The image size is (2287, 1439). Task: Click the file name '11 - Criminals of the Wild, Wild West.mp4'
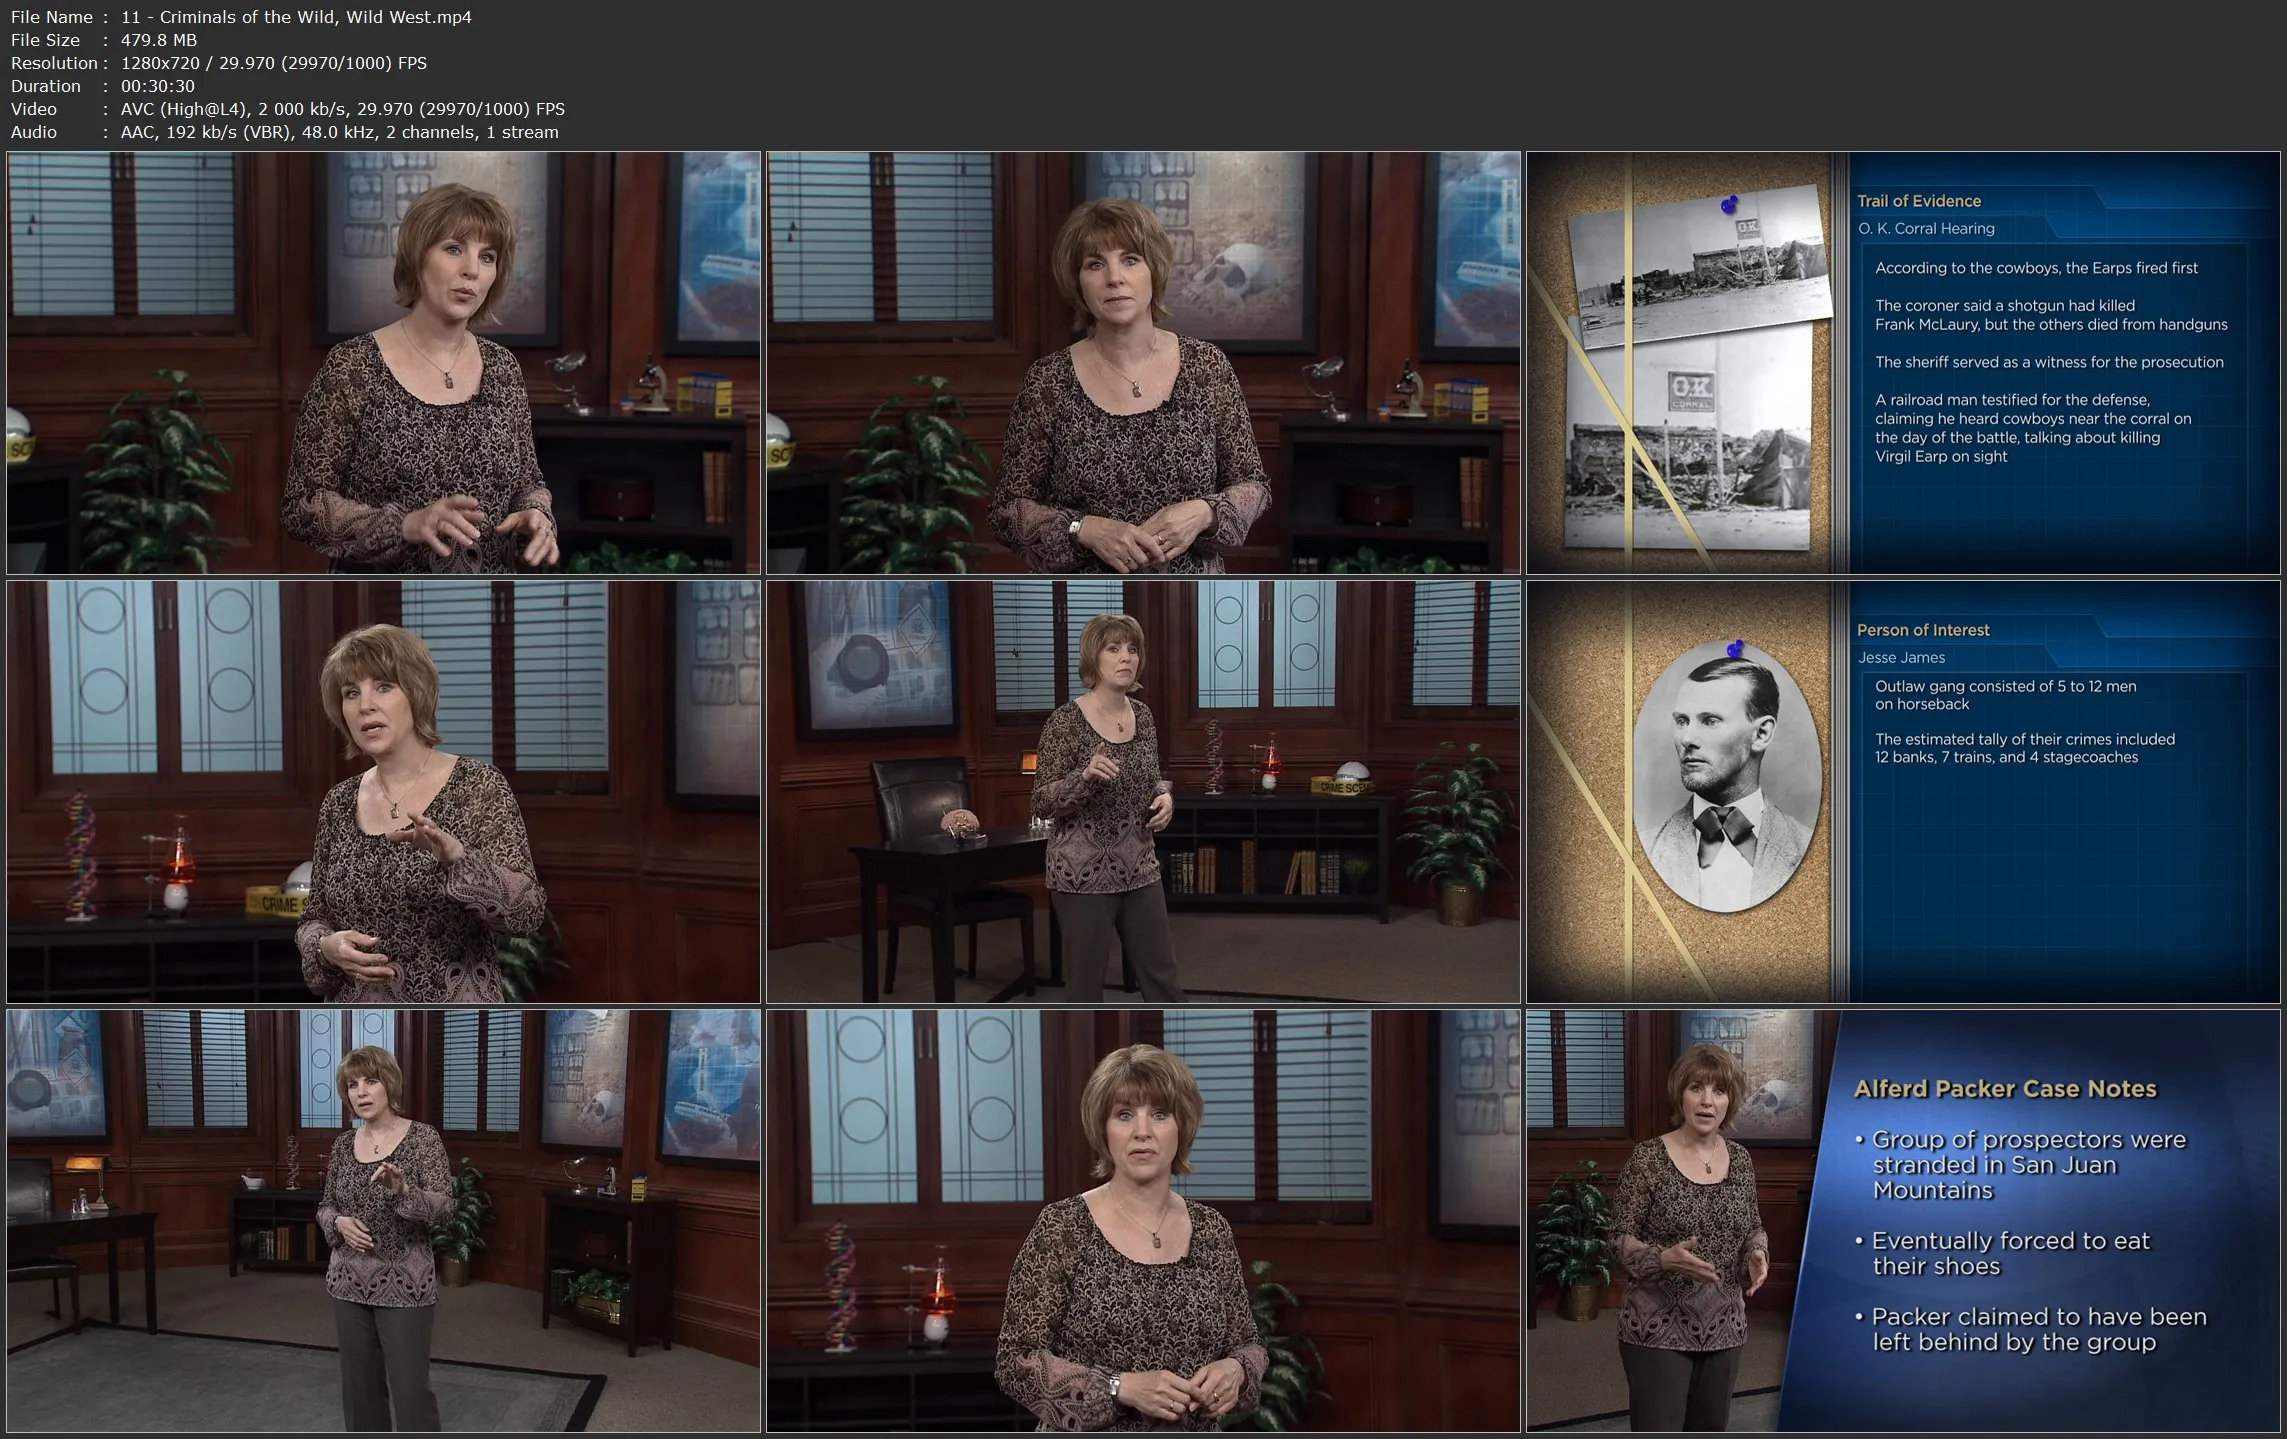click(296, 17)
